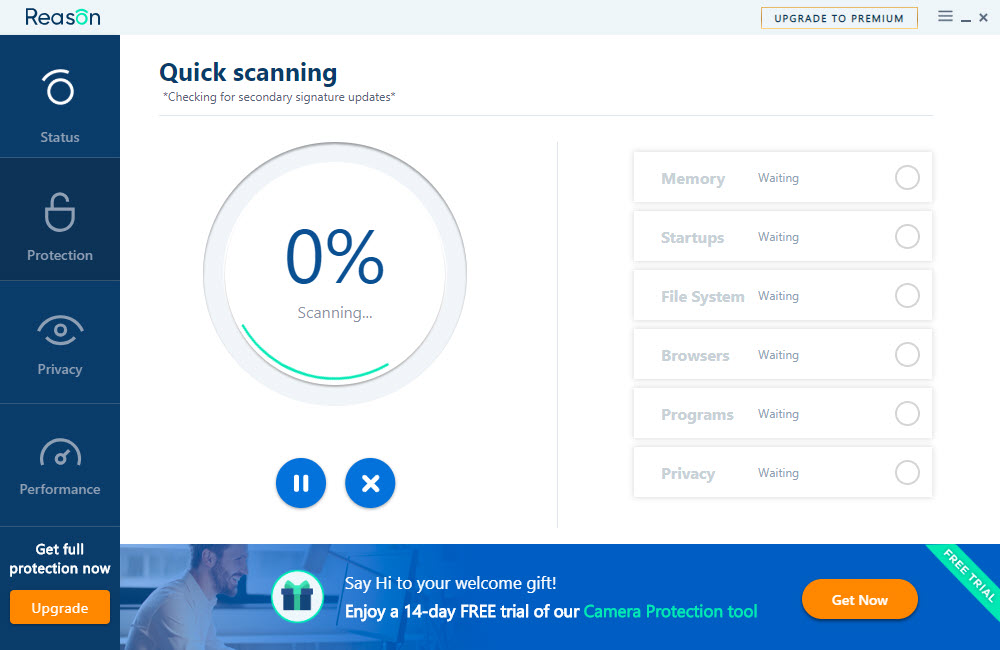The height and width of the screenshot is (650, 1000).
Task: Click the File System scan row label
Action: 702,297
